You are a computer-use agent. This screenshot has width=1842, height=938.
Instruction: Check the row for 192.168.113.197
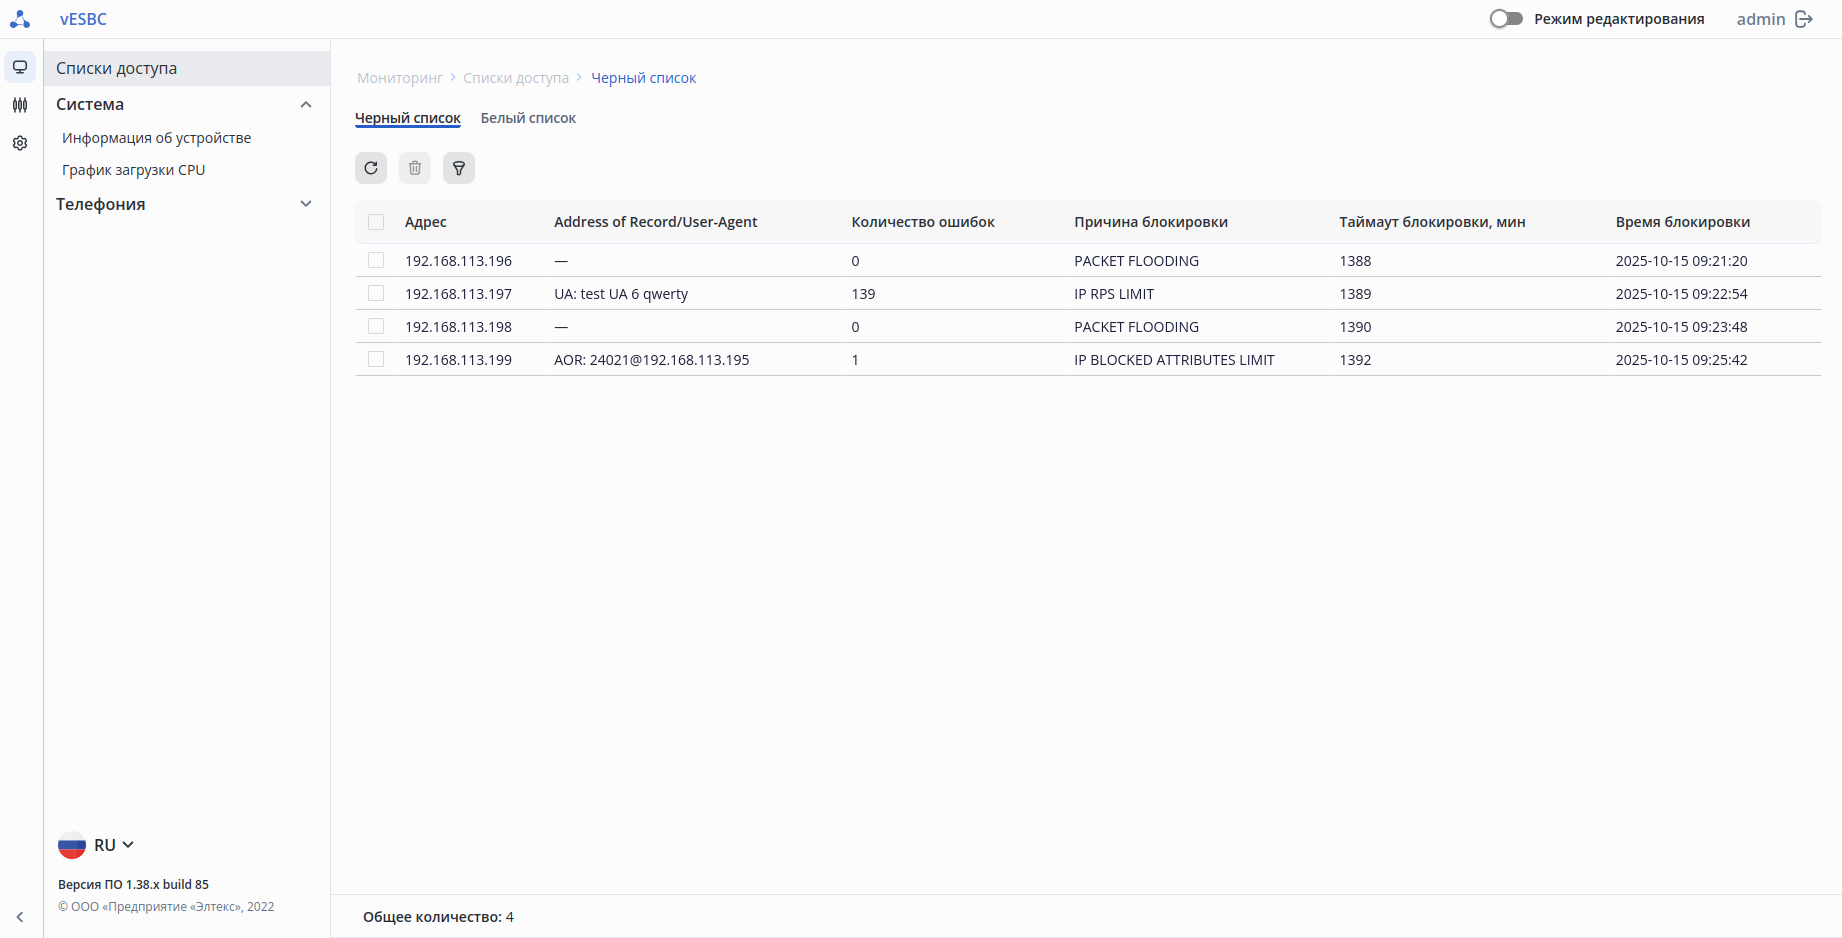tap(376, 293)
